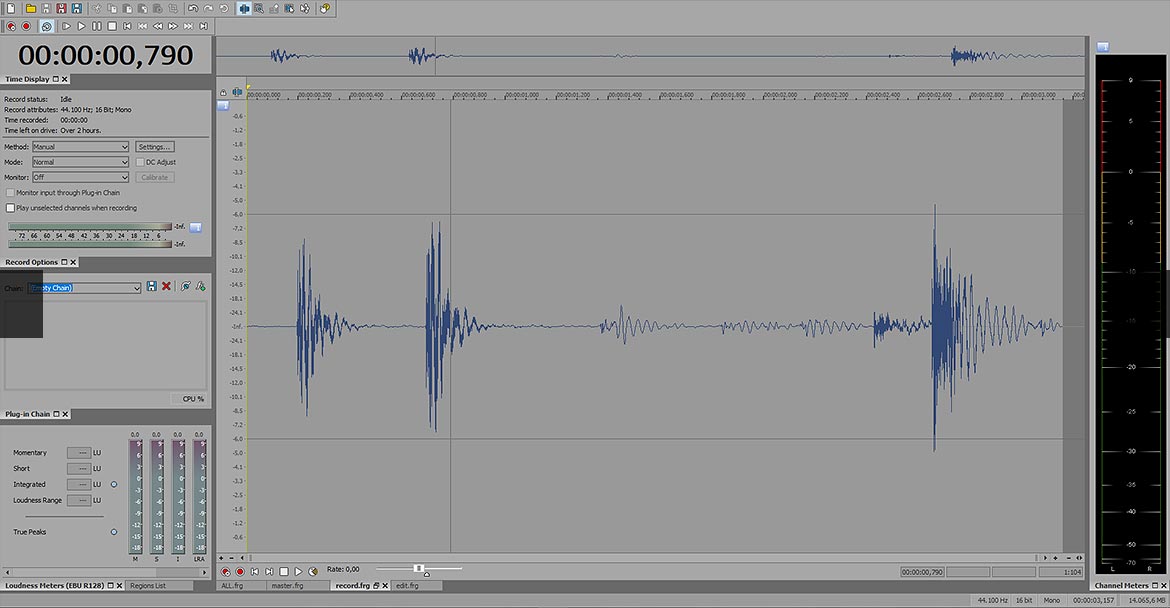Click the large time display readout
This screenshot has height=608, width=1170.
click(x=105, y=55)
